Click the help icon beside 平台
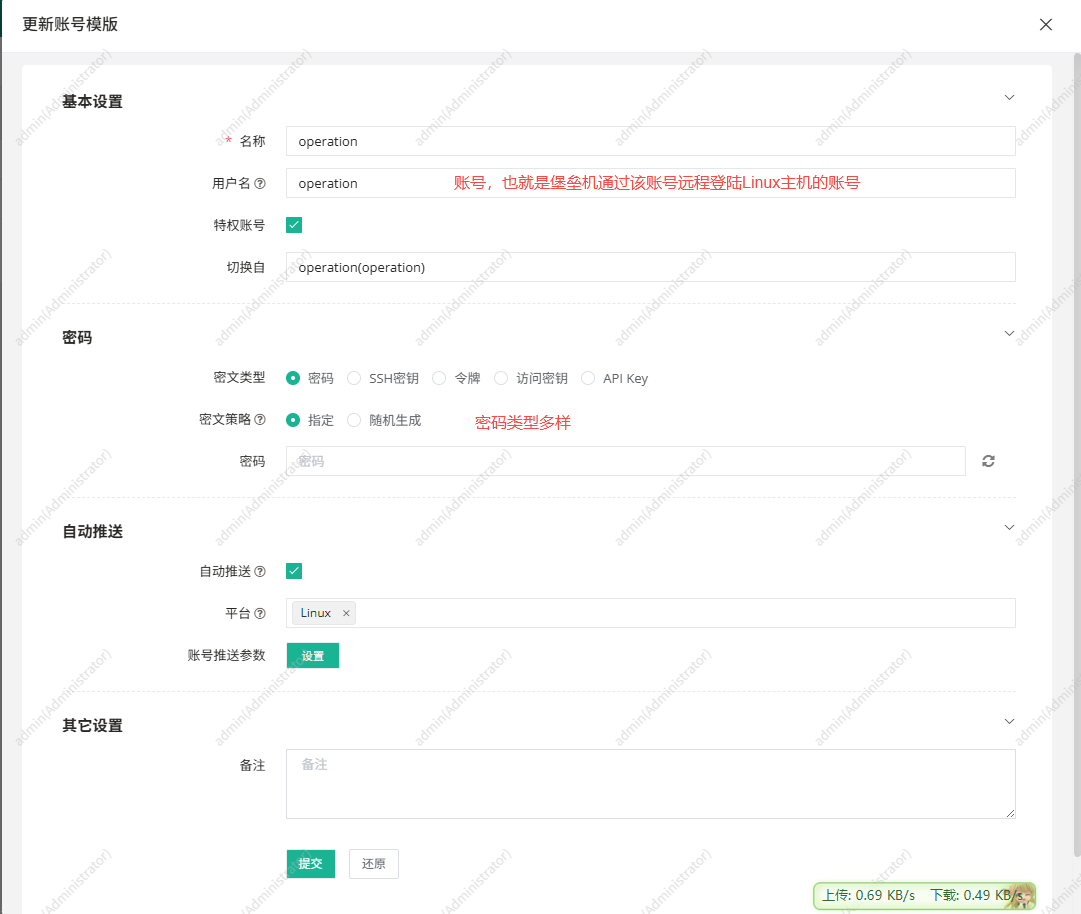 click(262, 613)
